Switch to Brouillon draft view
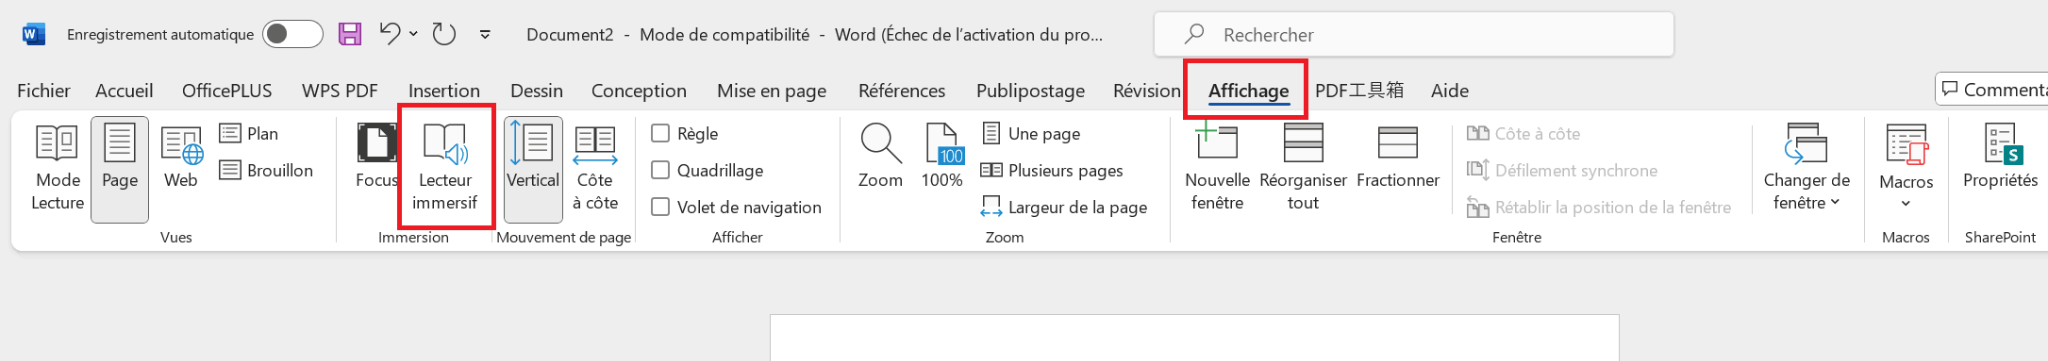 point(266,170)
